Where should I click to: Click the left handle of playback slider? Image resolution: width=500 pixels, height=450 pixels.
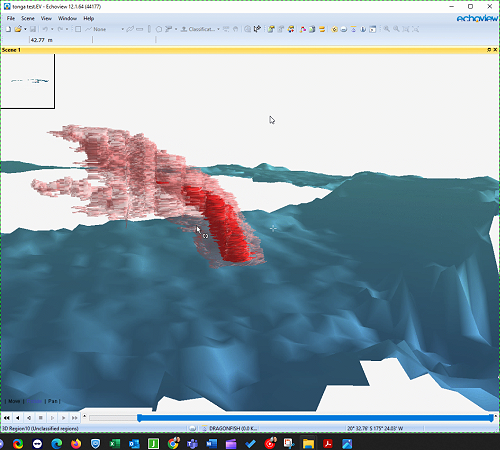click(139, 418)
